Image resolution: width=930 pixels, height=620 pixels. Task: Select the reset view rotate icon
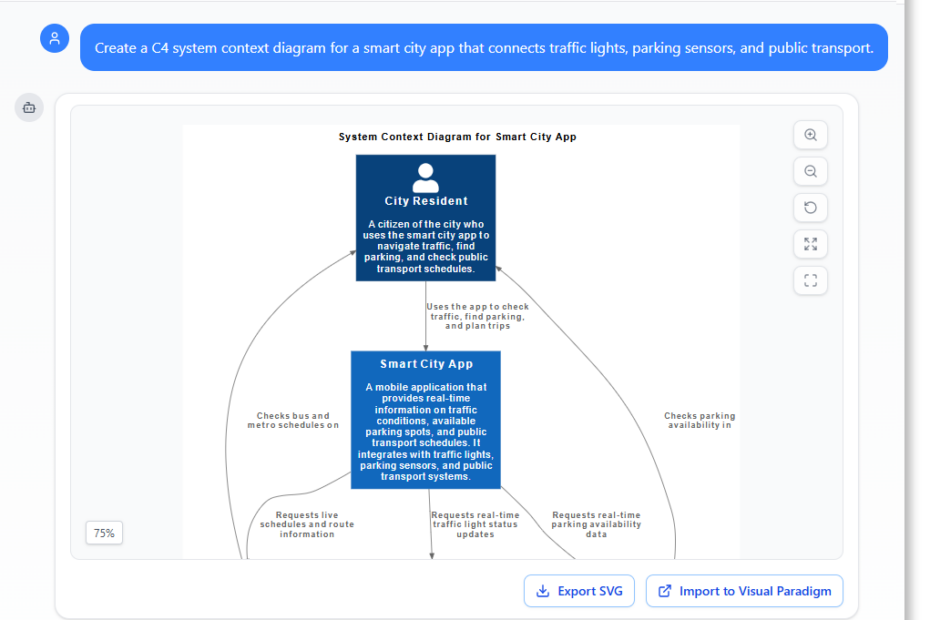(x=810, y=207)
